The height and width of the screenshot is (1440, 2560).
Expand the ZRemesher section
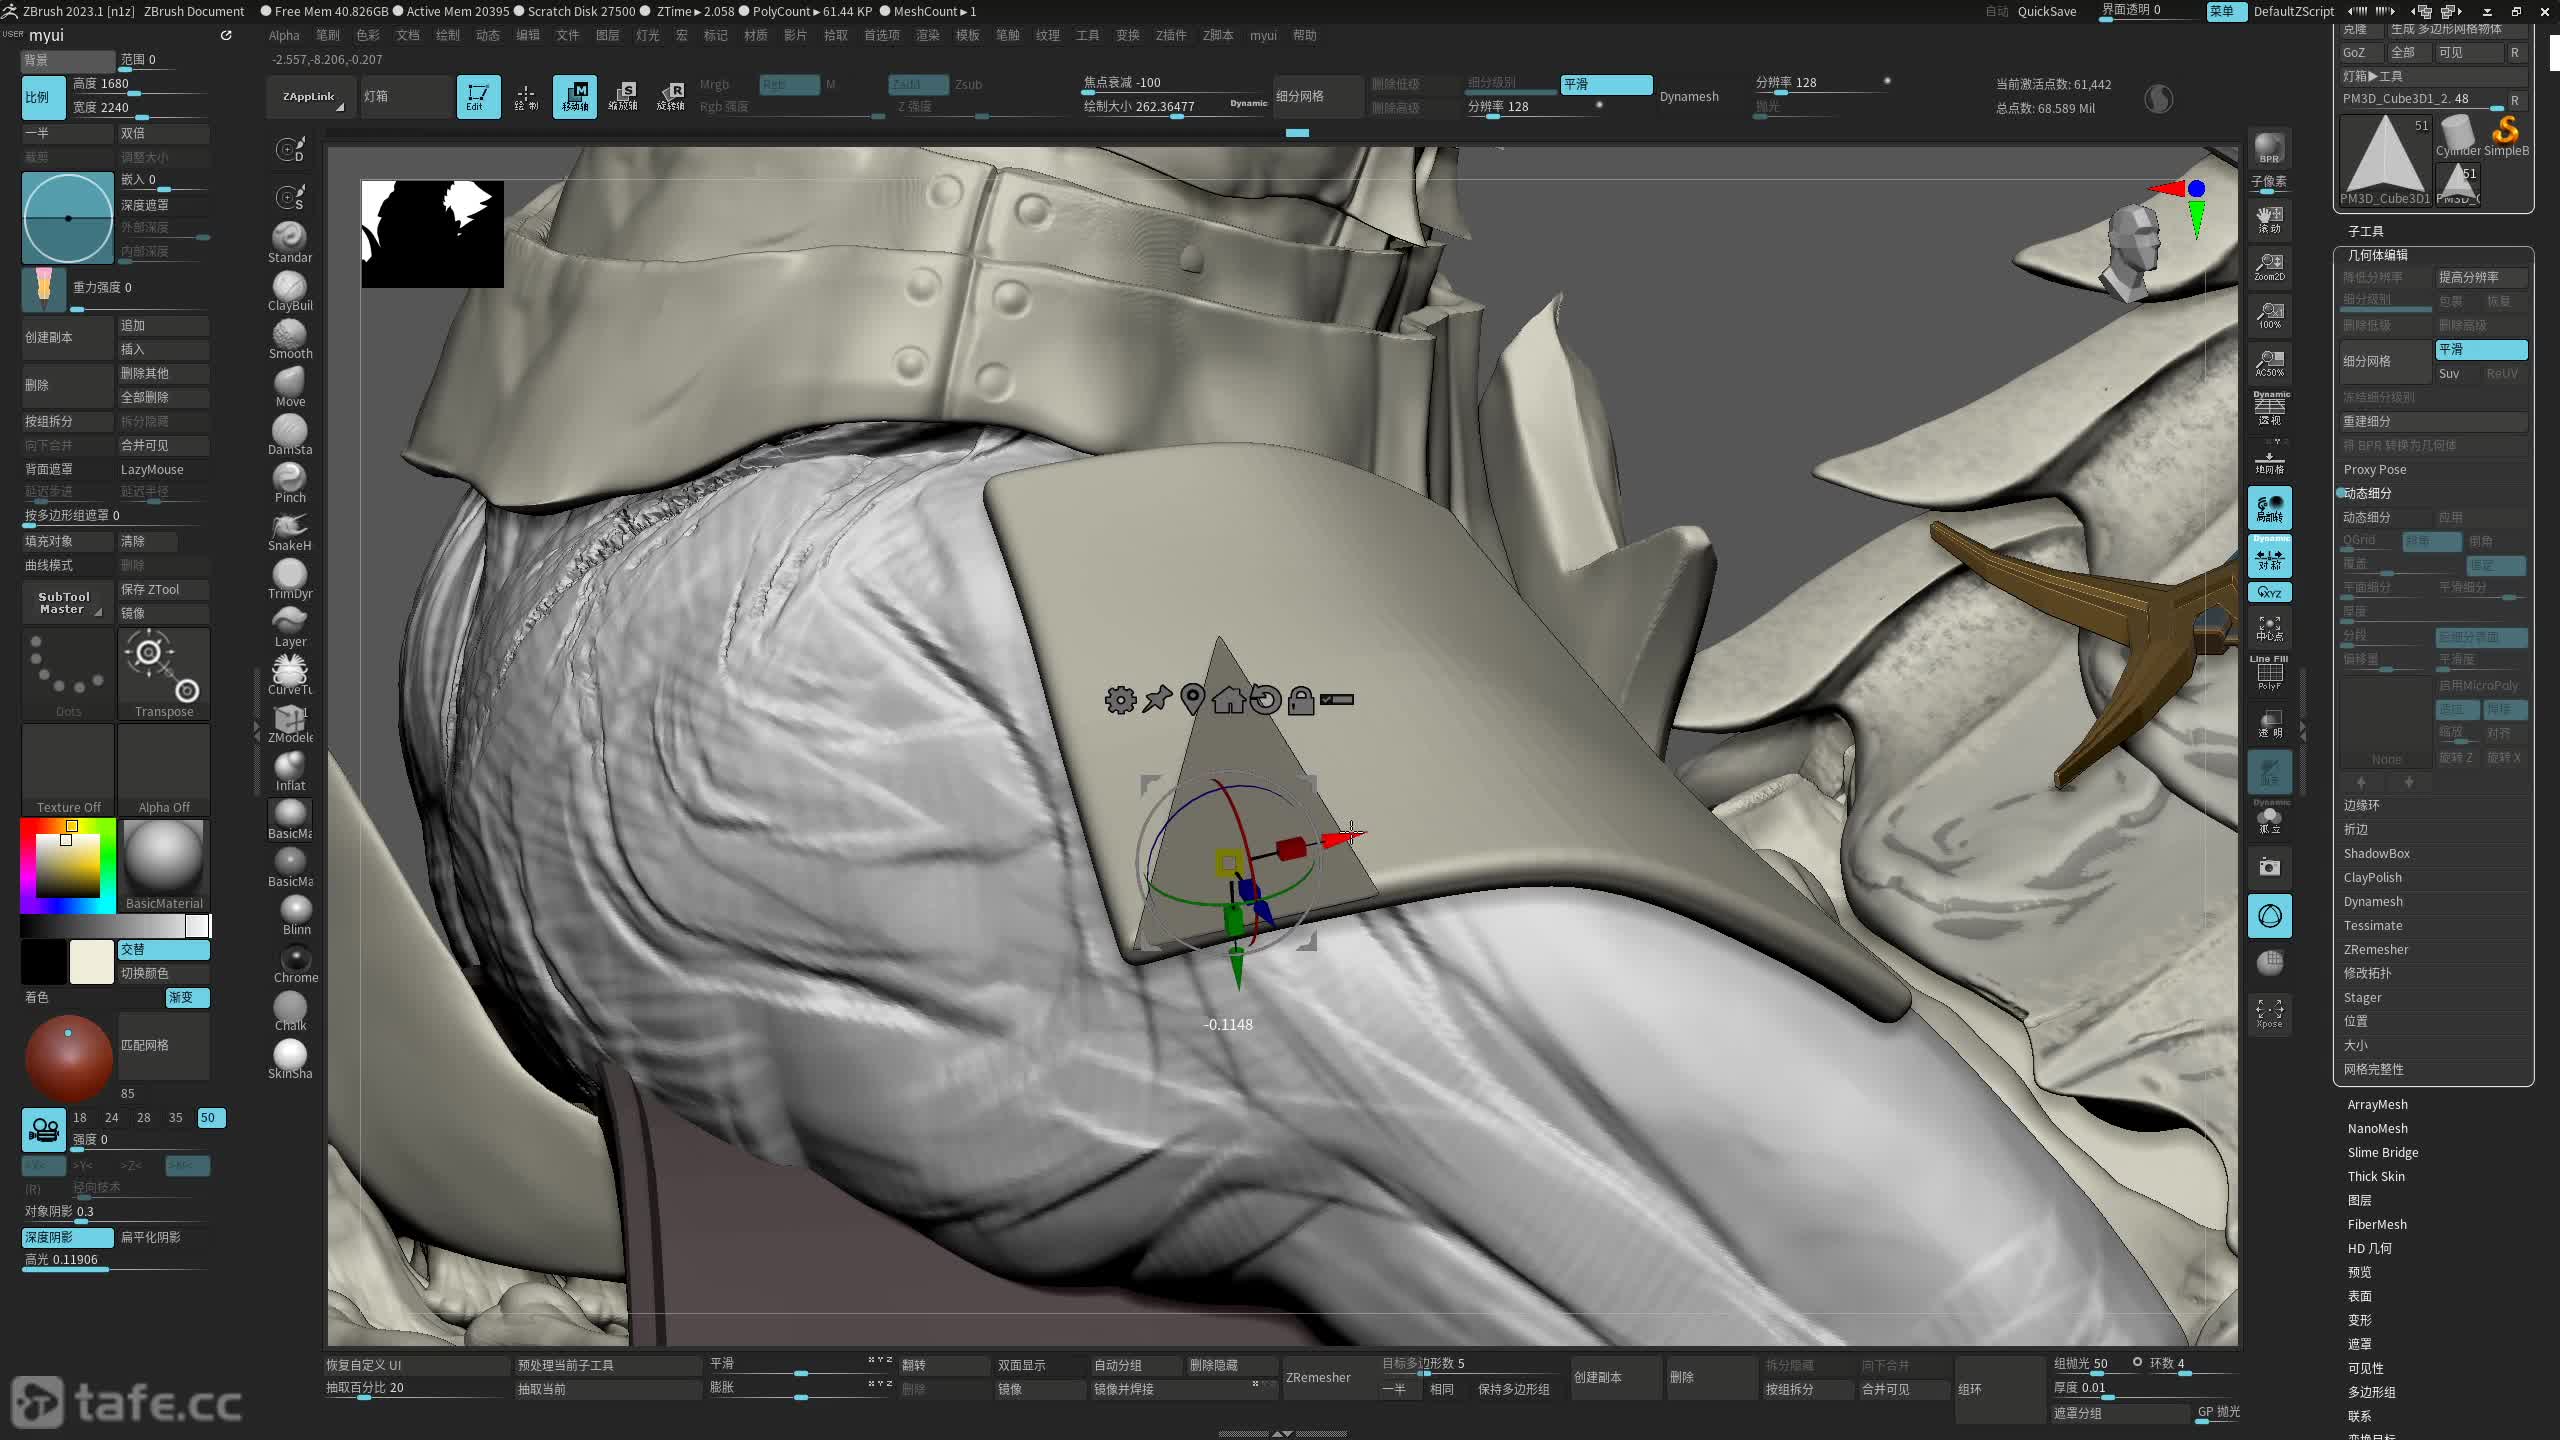tap(2375, 949)
